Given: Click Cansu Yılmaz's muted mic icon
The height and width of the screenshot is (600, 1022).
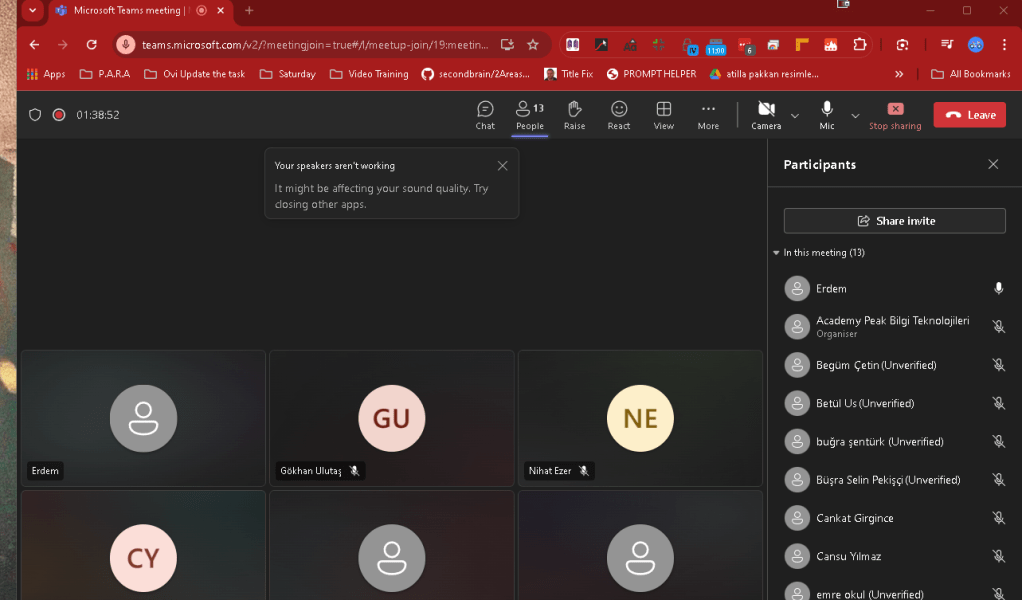Looking at the screenshot, I should point(998,556).
